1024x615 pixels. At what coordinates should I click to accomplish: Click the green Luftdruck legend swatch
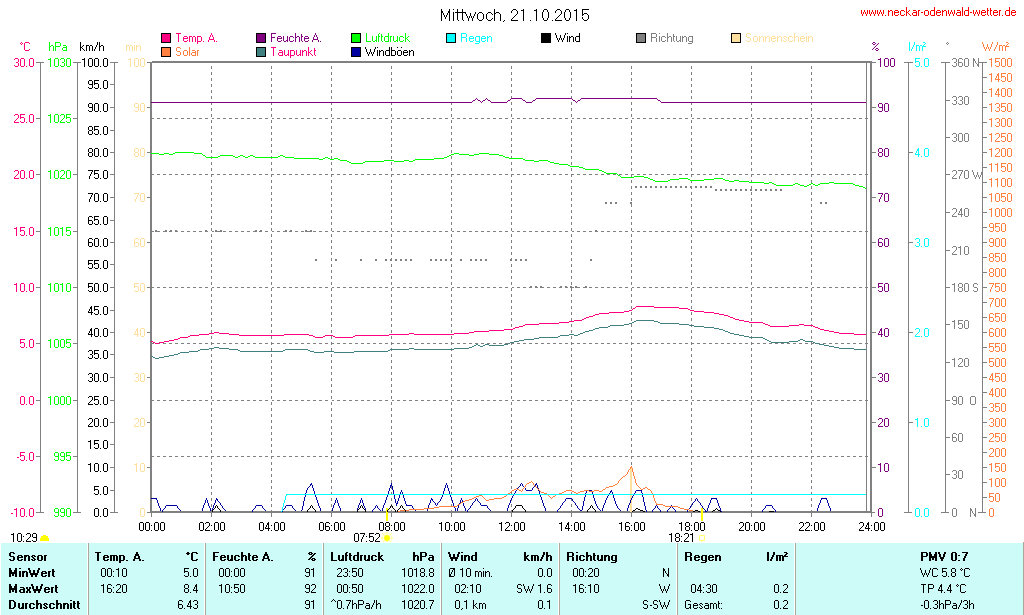[x=356, y=39]
